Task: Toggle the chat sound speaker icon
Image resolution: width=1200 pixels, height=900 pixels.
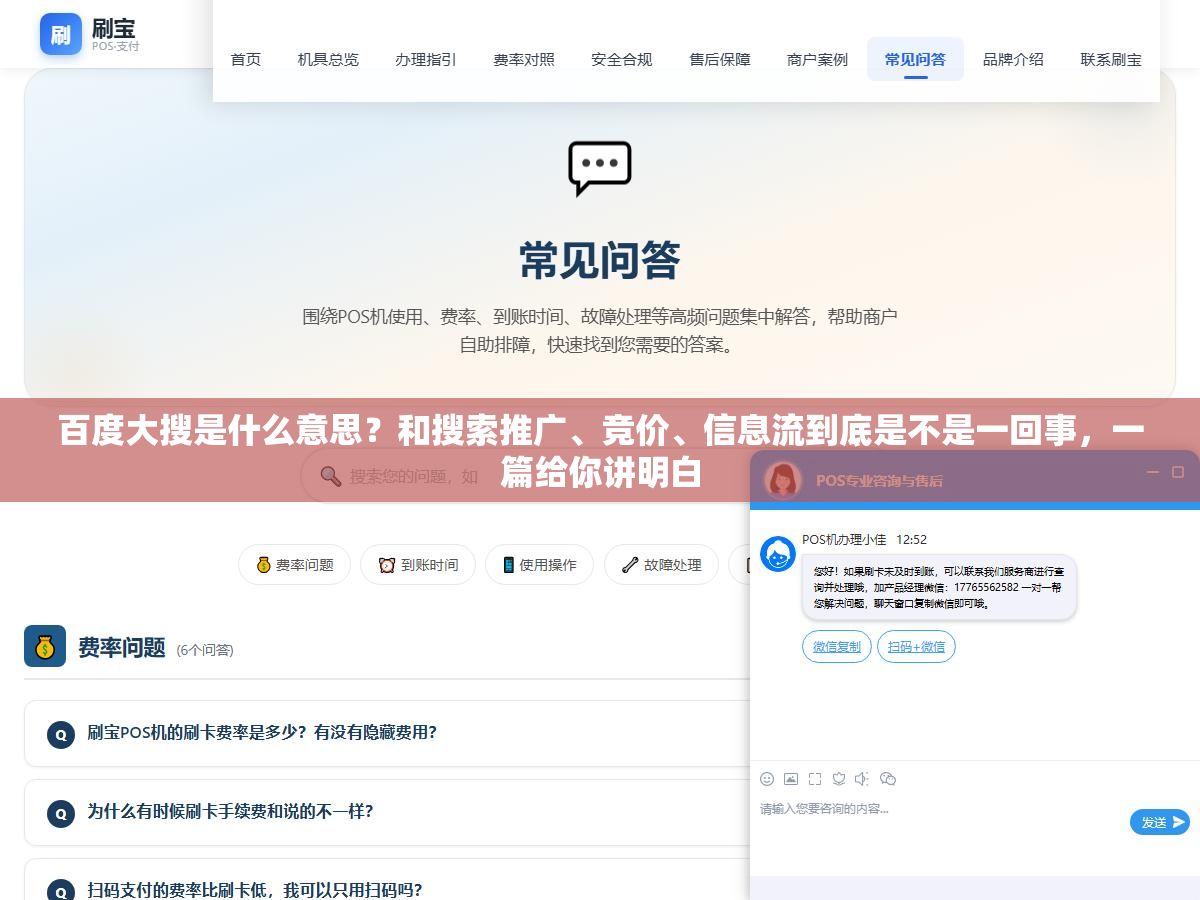Action: coord(862,779)
